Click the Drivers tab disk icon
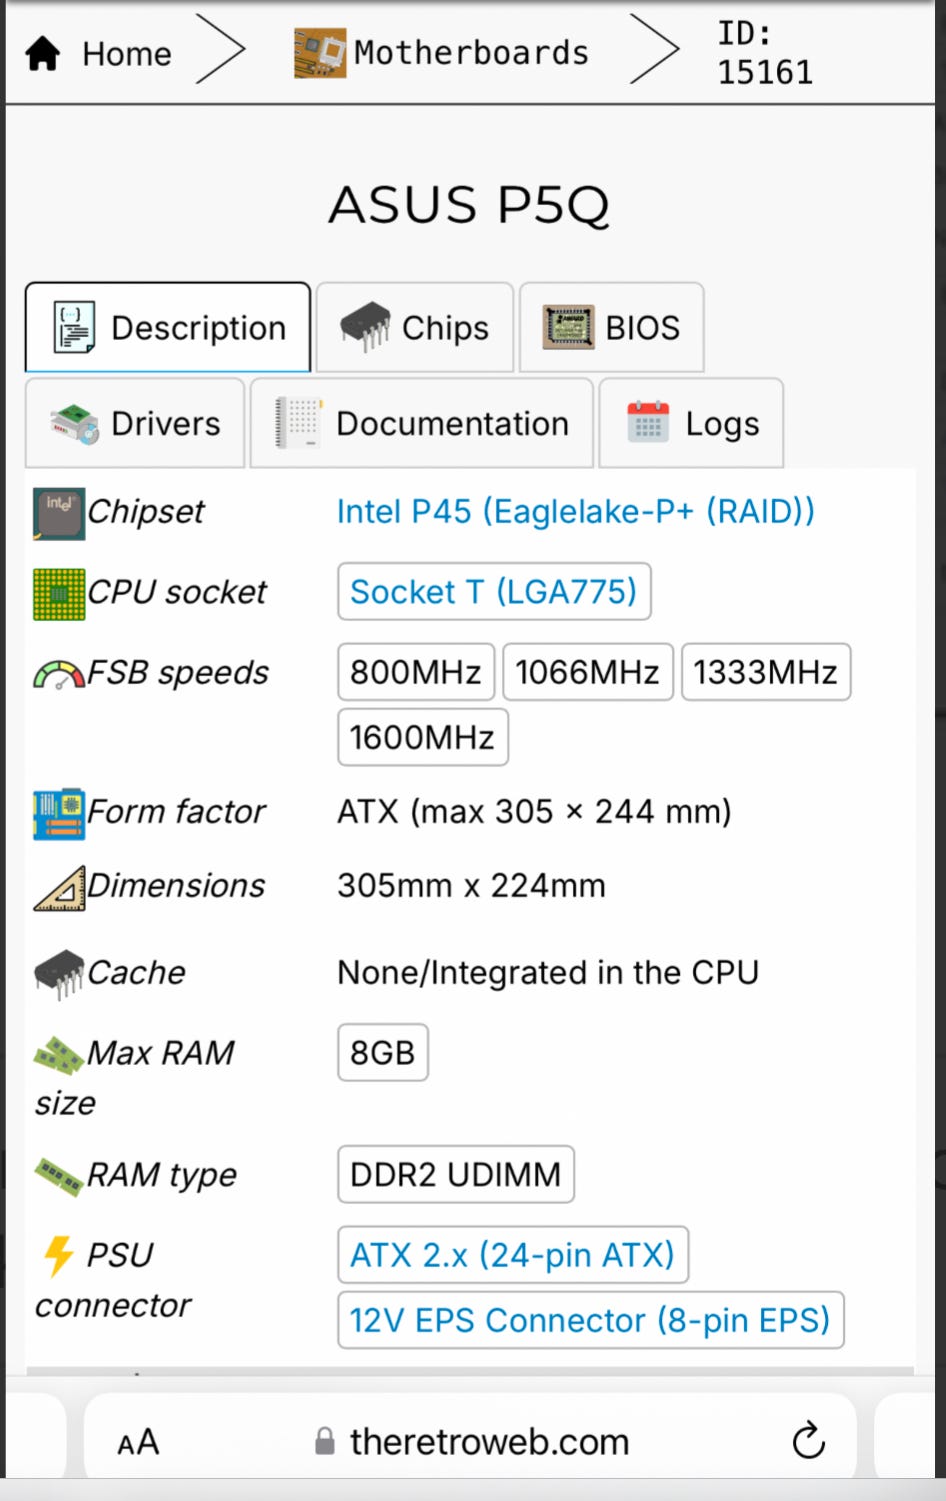 (75, 424)
